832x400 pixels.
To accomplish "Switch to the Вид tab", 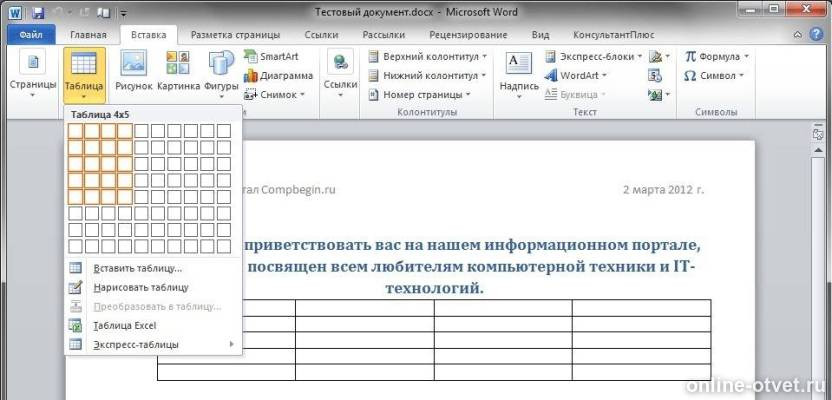I will 540,35.
